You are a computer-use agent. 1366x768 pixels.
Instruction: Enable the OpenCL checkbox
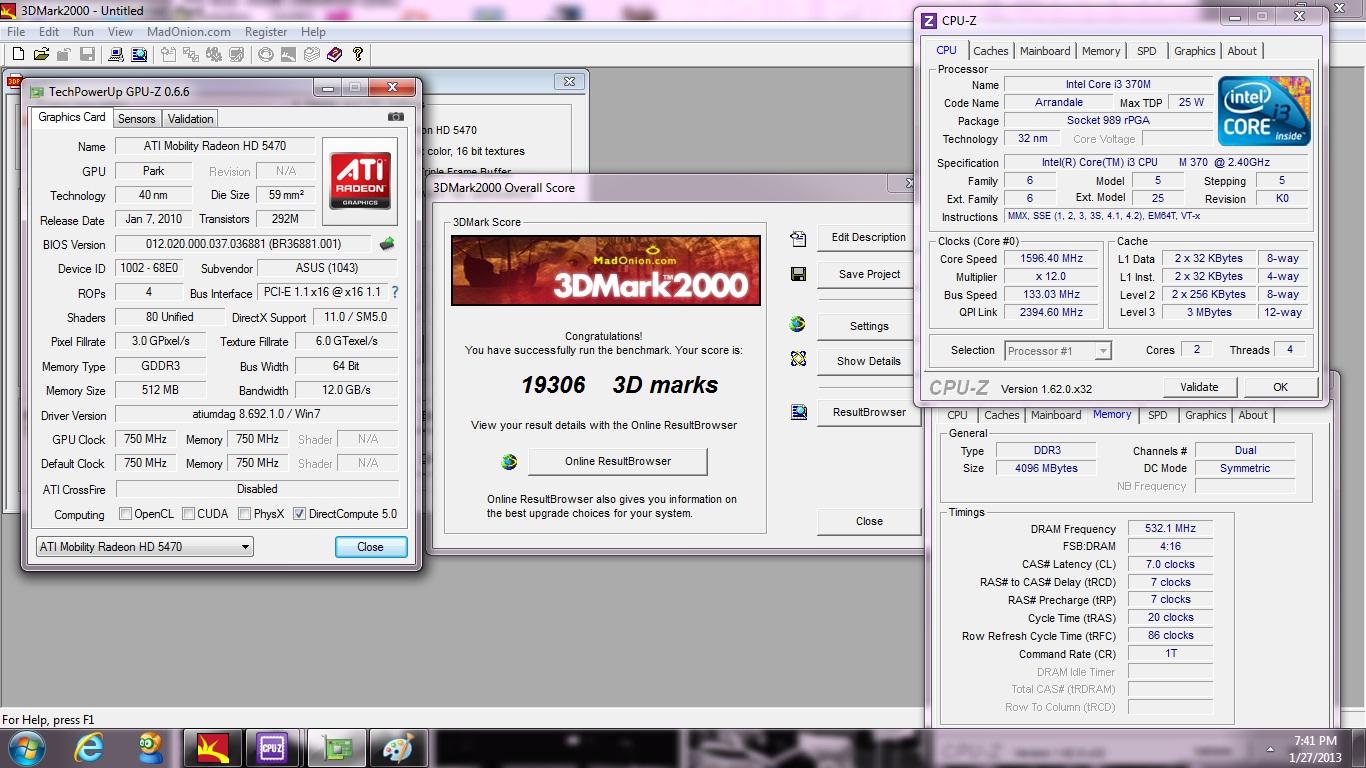point(125,514)
